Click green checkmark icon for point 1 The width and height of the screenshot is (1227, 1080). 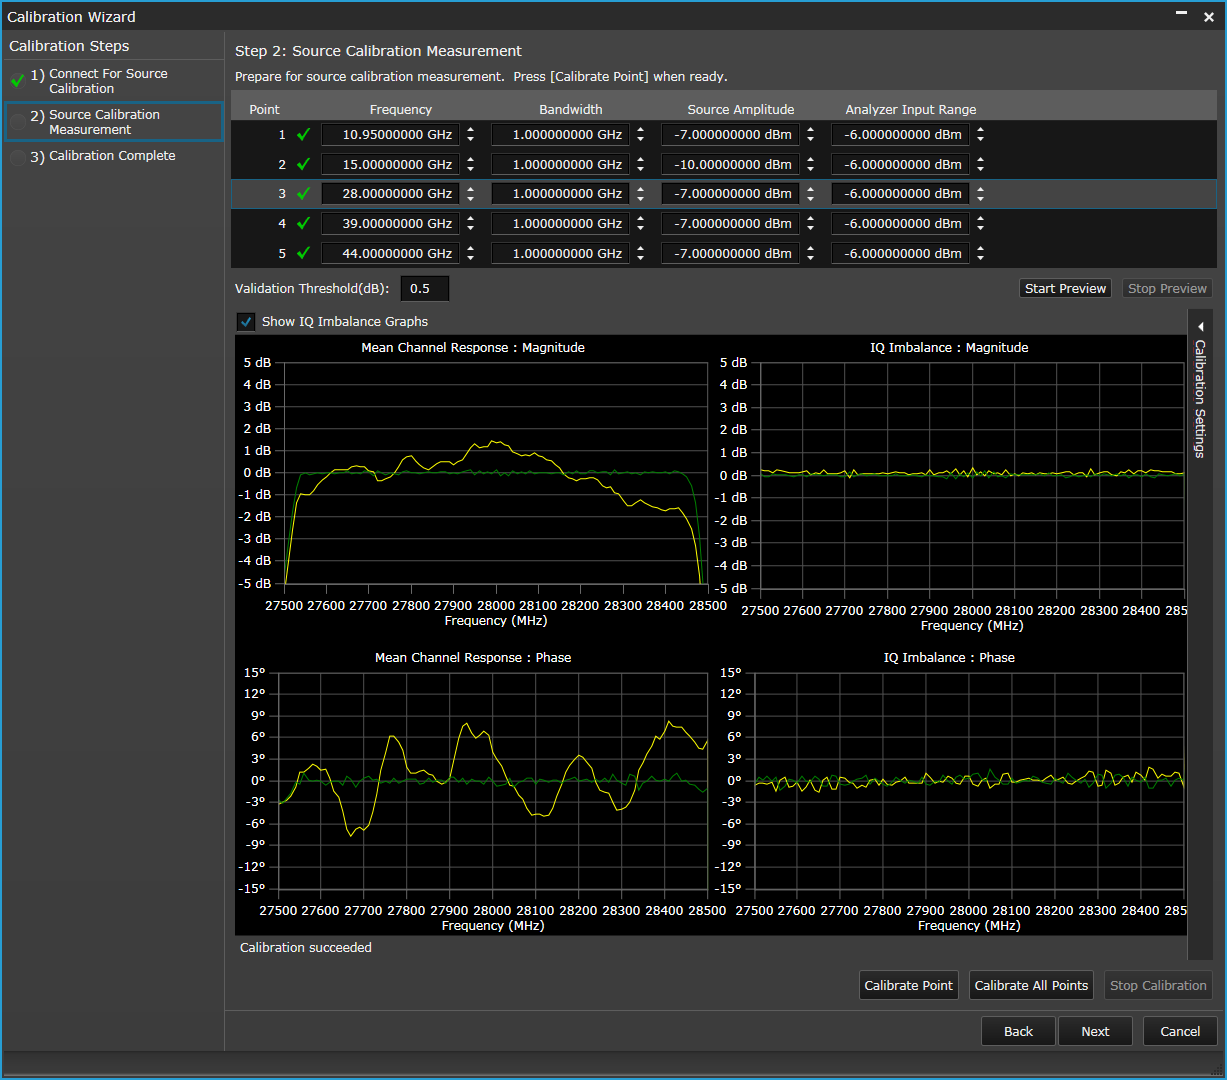(x=304, y=134)
